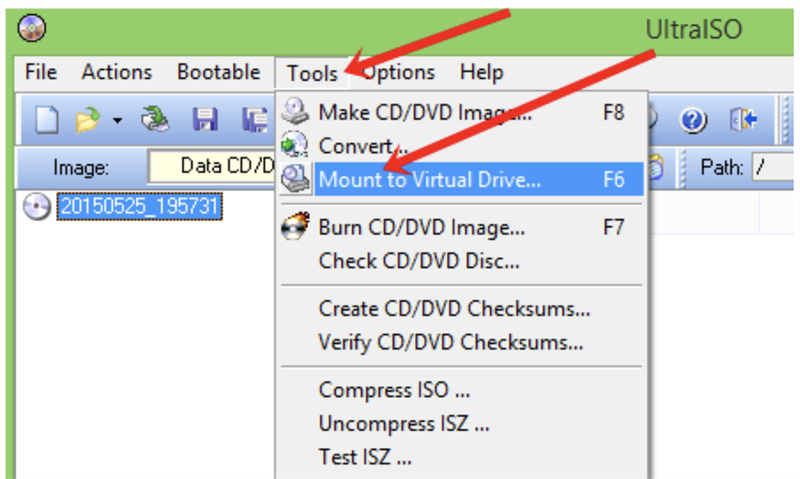This screenshot has height=479, width=800.
Task: Click the Open file folder icon
Action: pos(87,122)
